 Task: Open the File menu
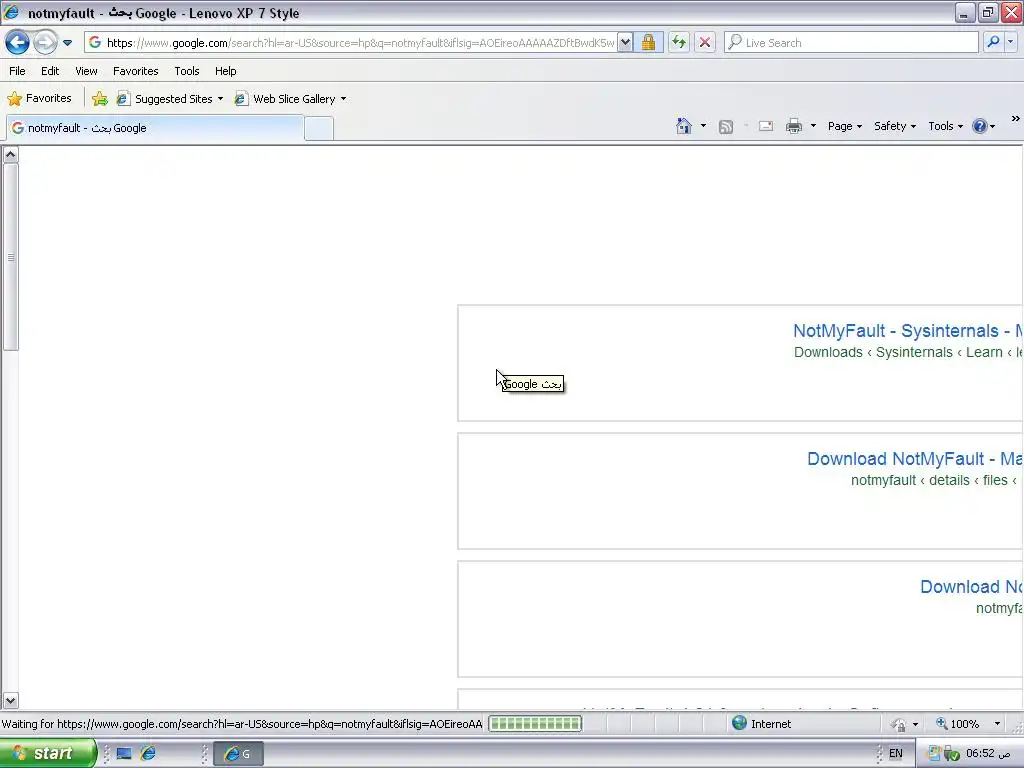[17, 71]
